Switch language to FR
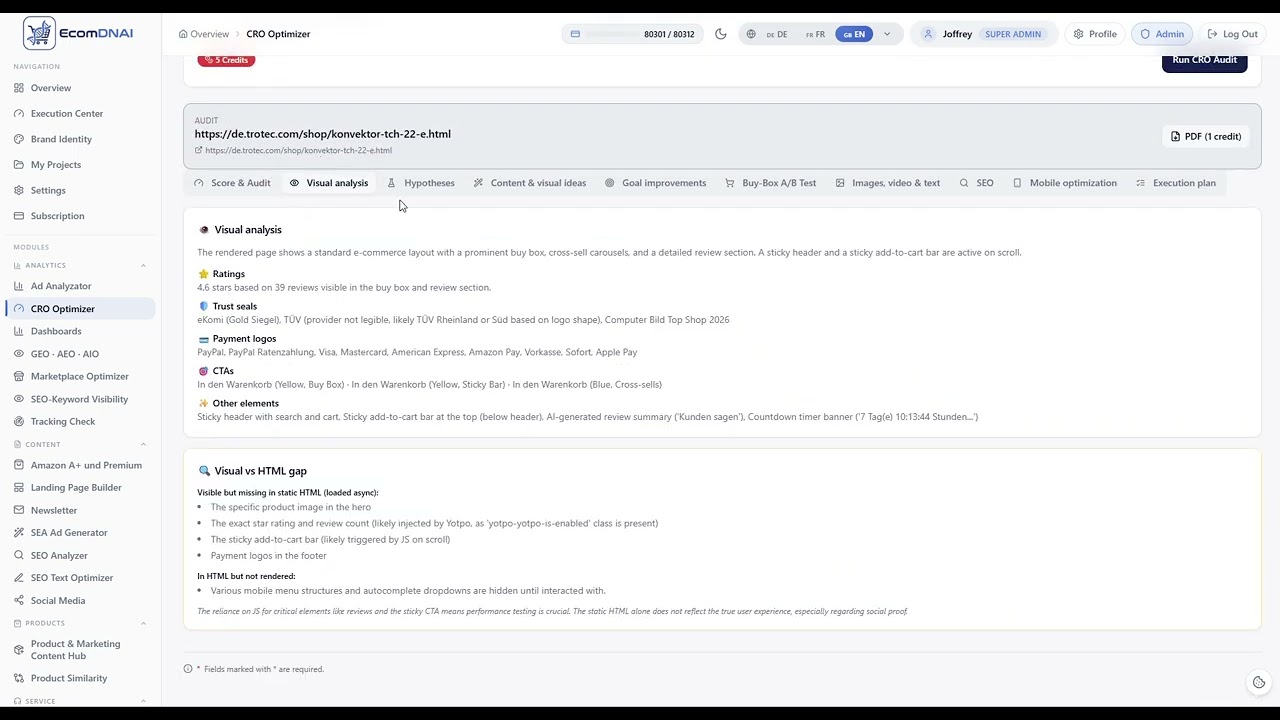This screenshot has width=1280, height=720. 816,34
